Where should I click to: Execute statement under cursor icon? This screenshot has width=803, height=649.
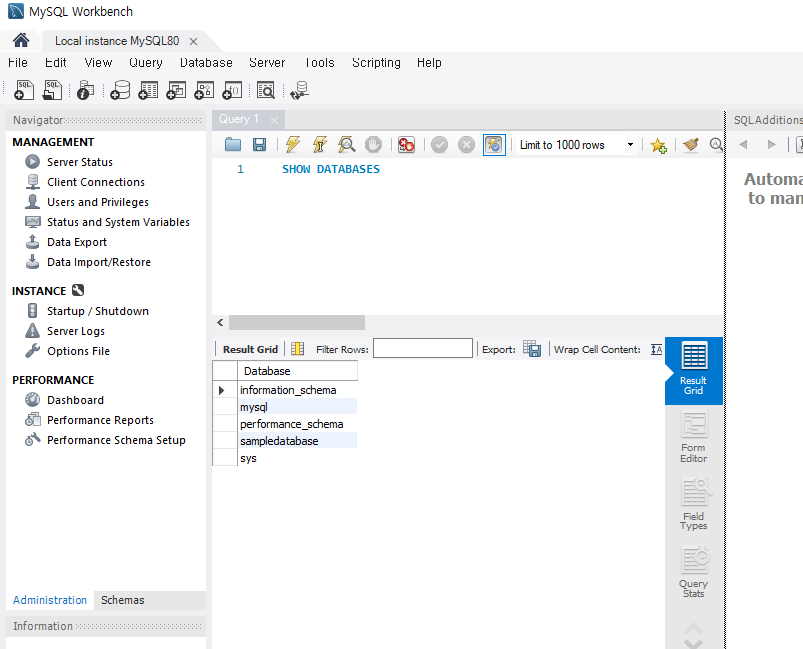320,145
